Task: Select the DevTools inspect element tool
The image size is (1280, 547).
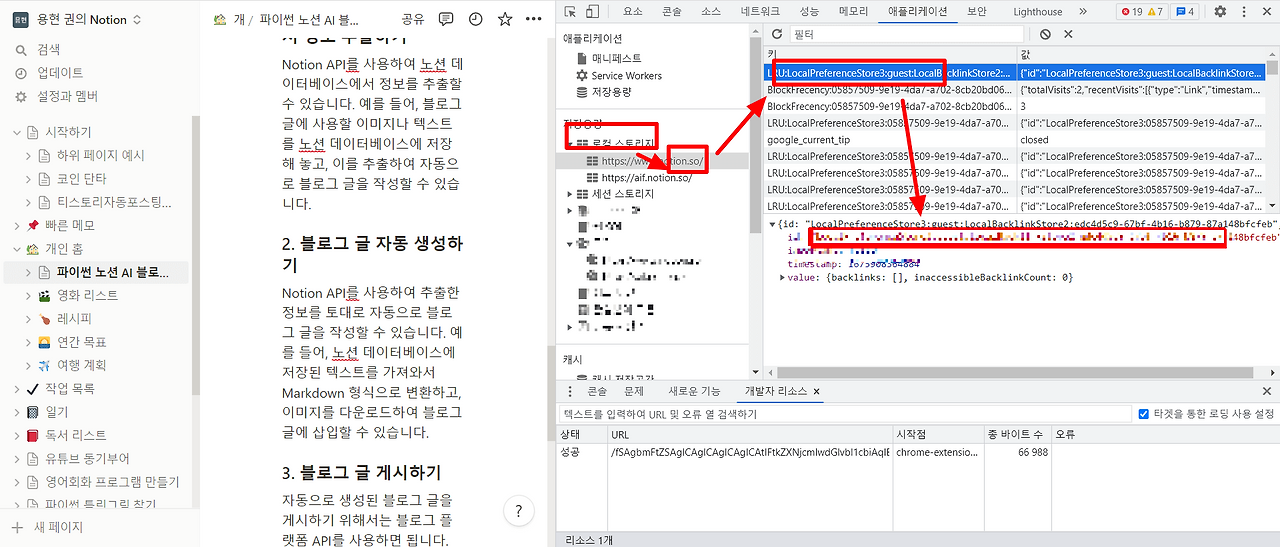Action: click(569, 12)
